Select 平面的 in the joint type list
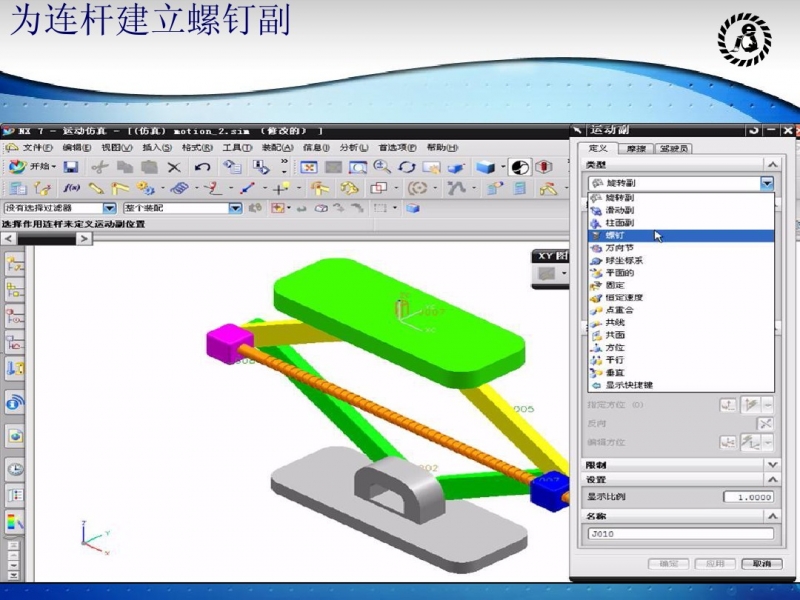 [681, 273]
